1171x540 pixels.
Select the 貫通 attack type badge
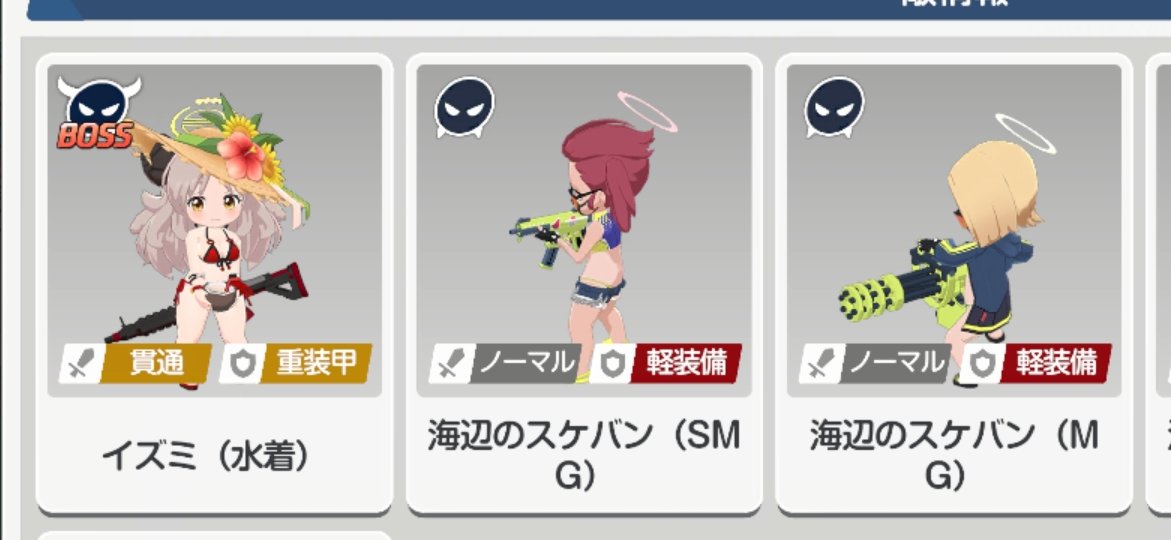point(136,364)
